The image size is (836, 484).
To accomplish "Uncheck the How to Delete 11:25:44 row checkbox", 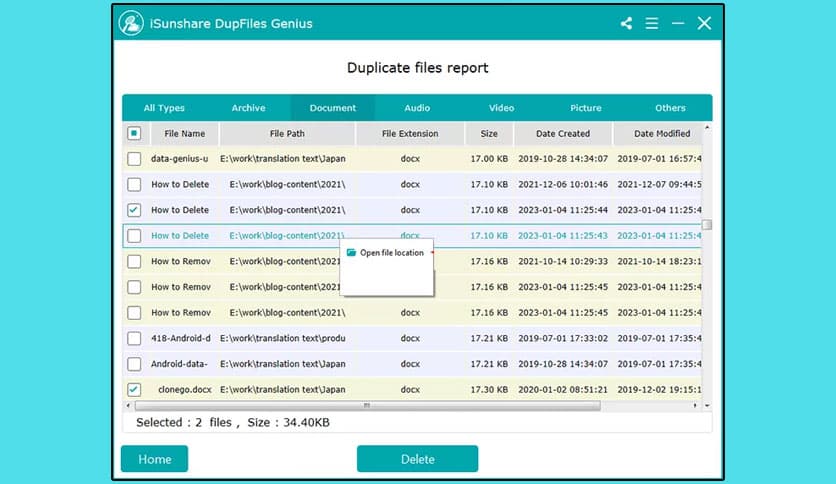I will tap(134, 210).
